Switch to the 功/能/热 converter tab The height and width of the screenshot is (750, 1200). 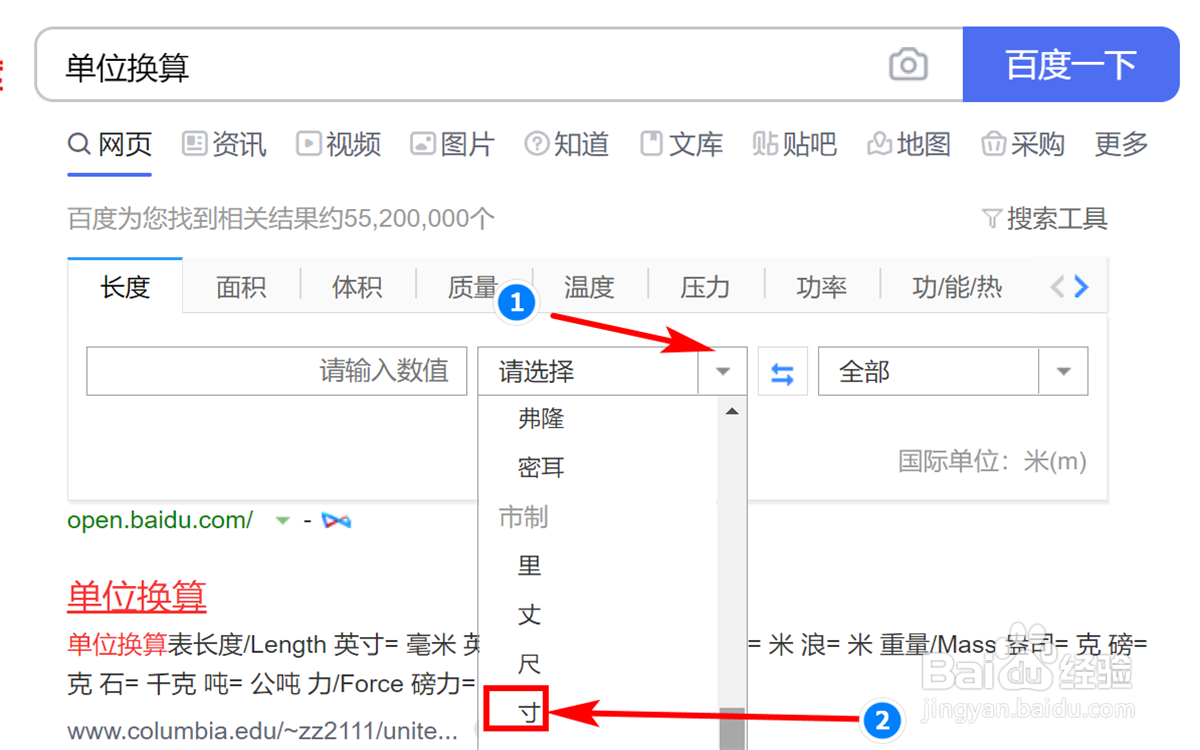tap(957, 288)
